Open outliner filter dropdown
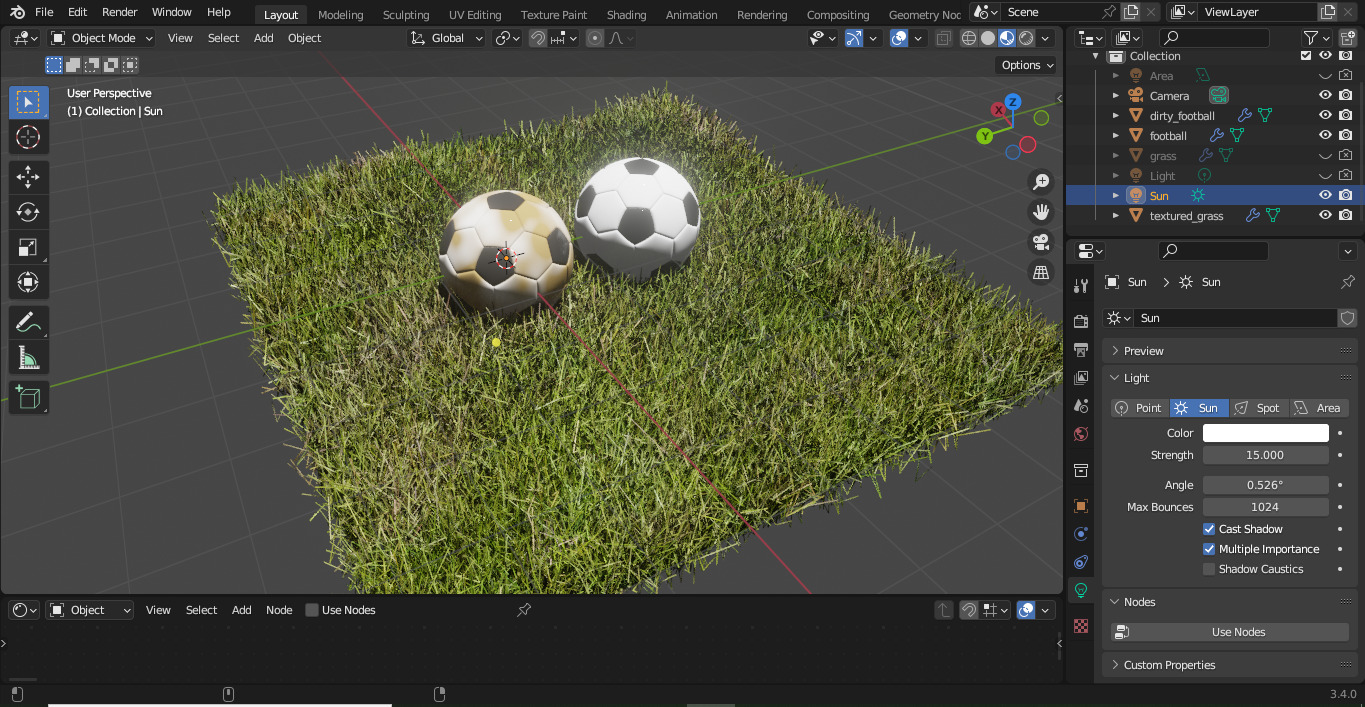The height and width of the screenshot is (707, 1365). (x=1317, y=38)
